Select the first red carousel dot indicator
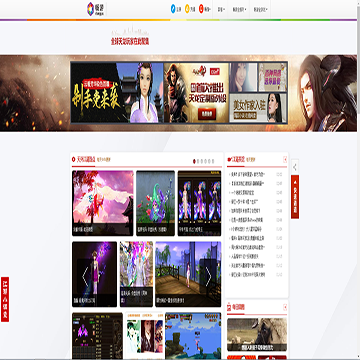This screenshot has height=360, width=360. point(194,161)
